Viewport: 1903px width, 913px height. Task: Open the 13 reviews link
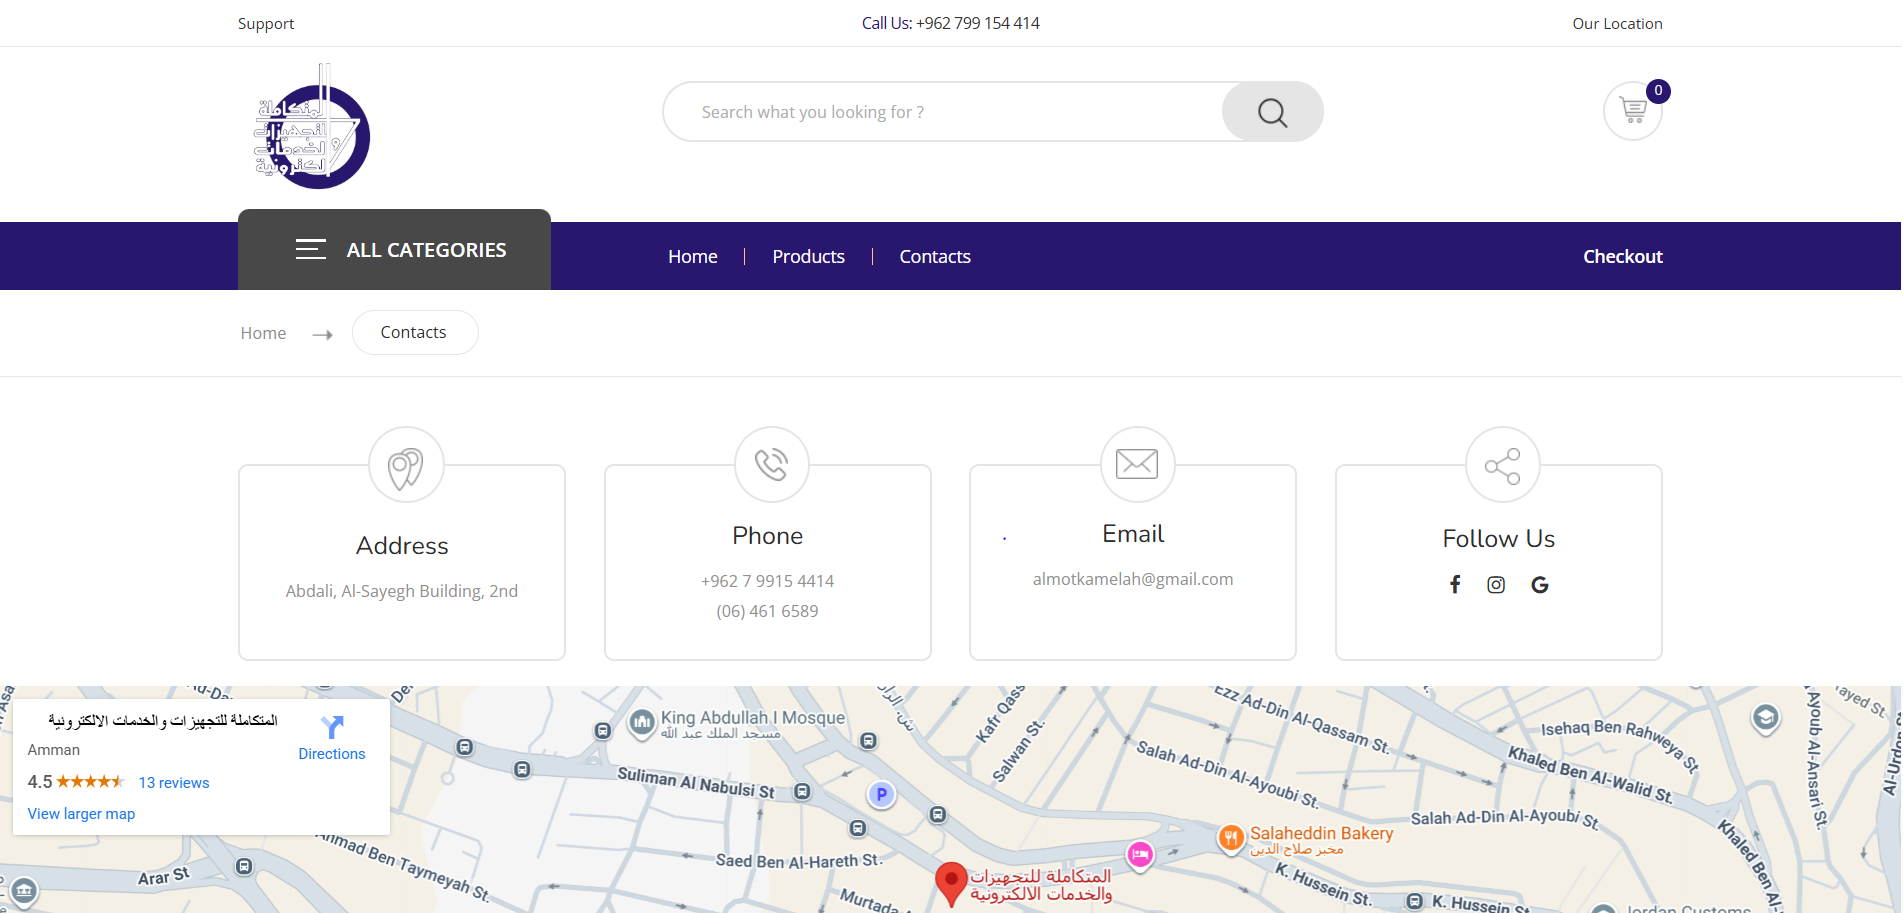pyautogui.click(x=174, y=783)
